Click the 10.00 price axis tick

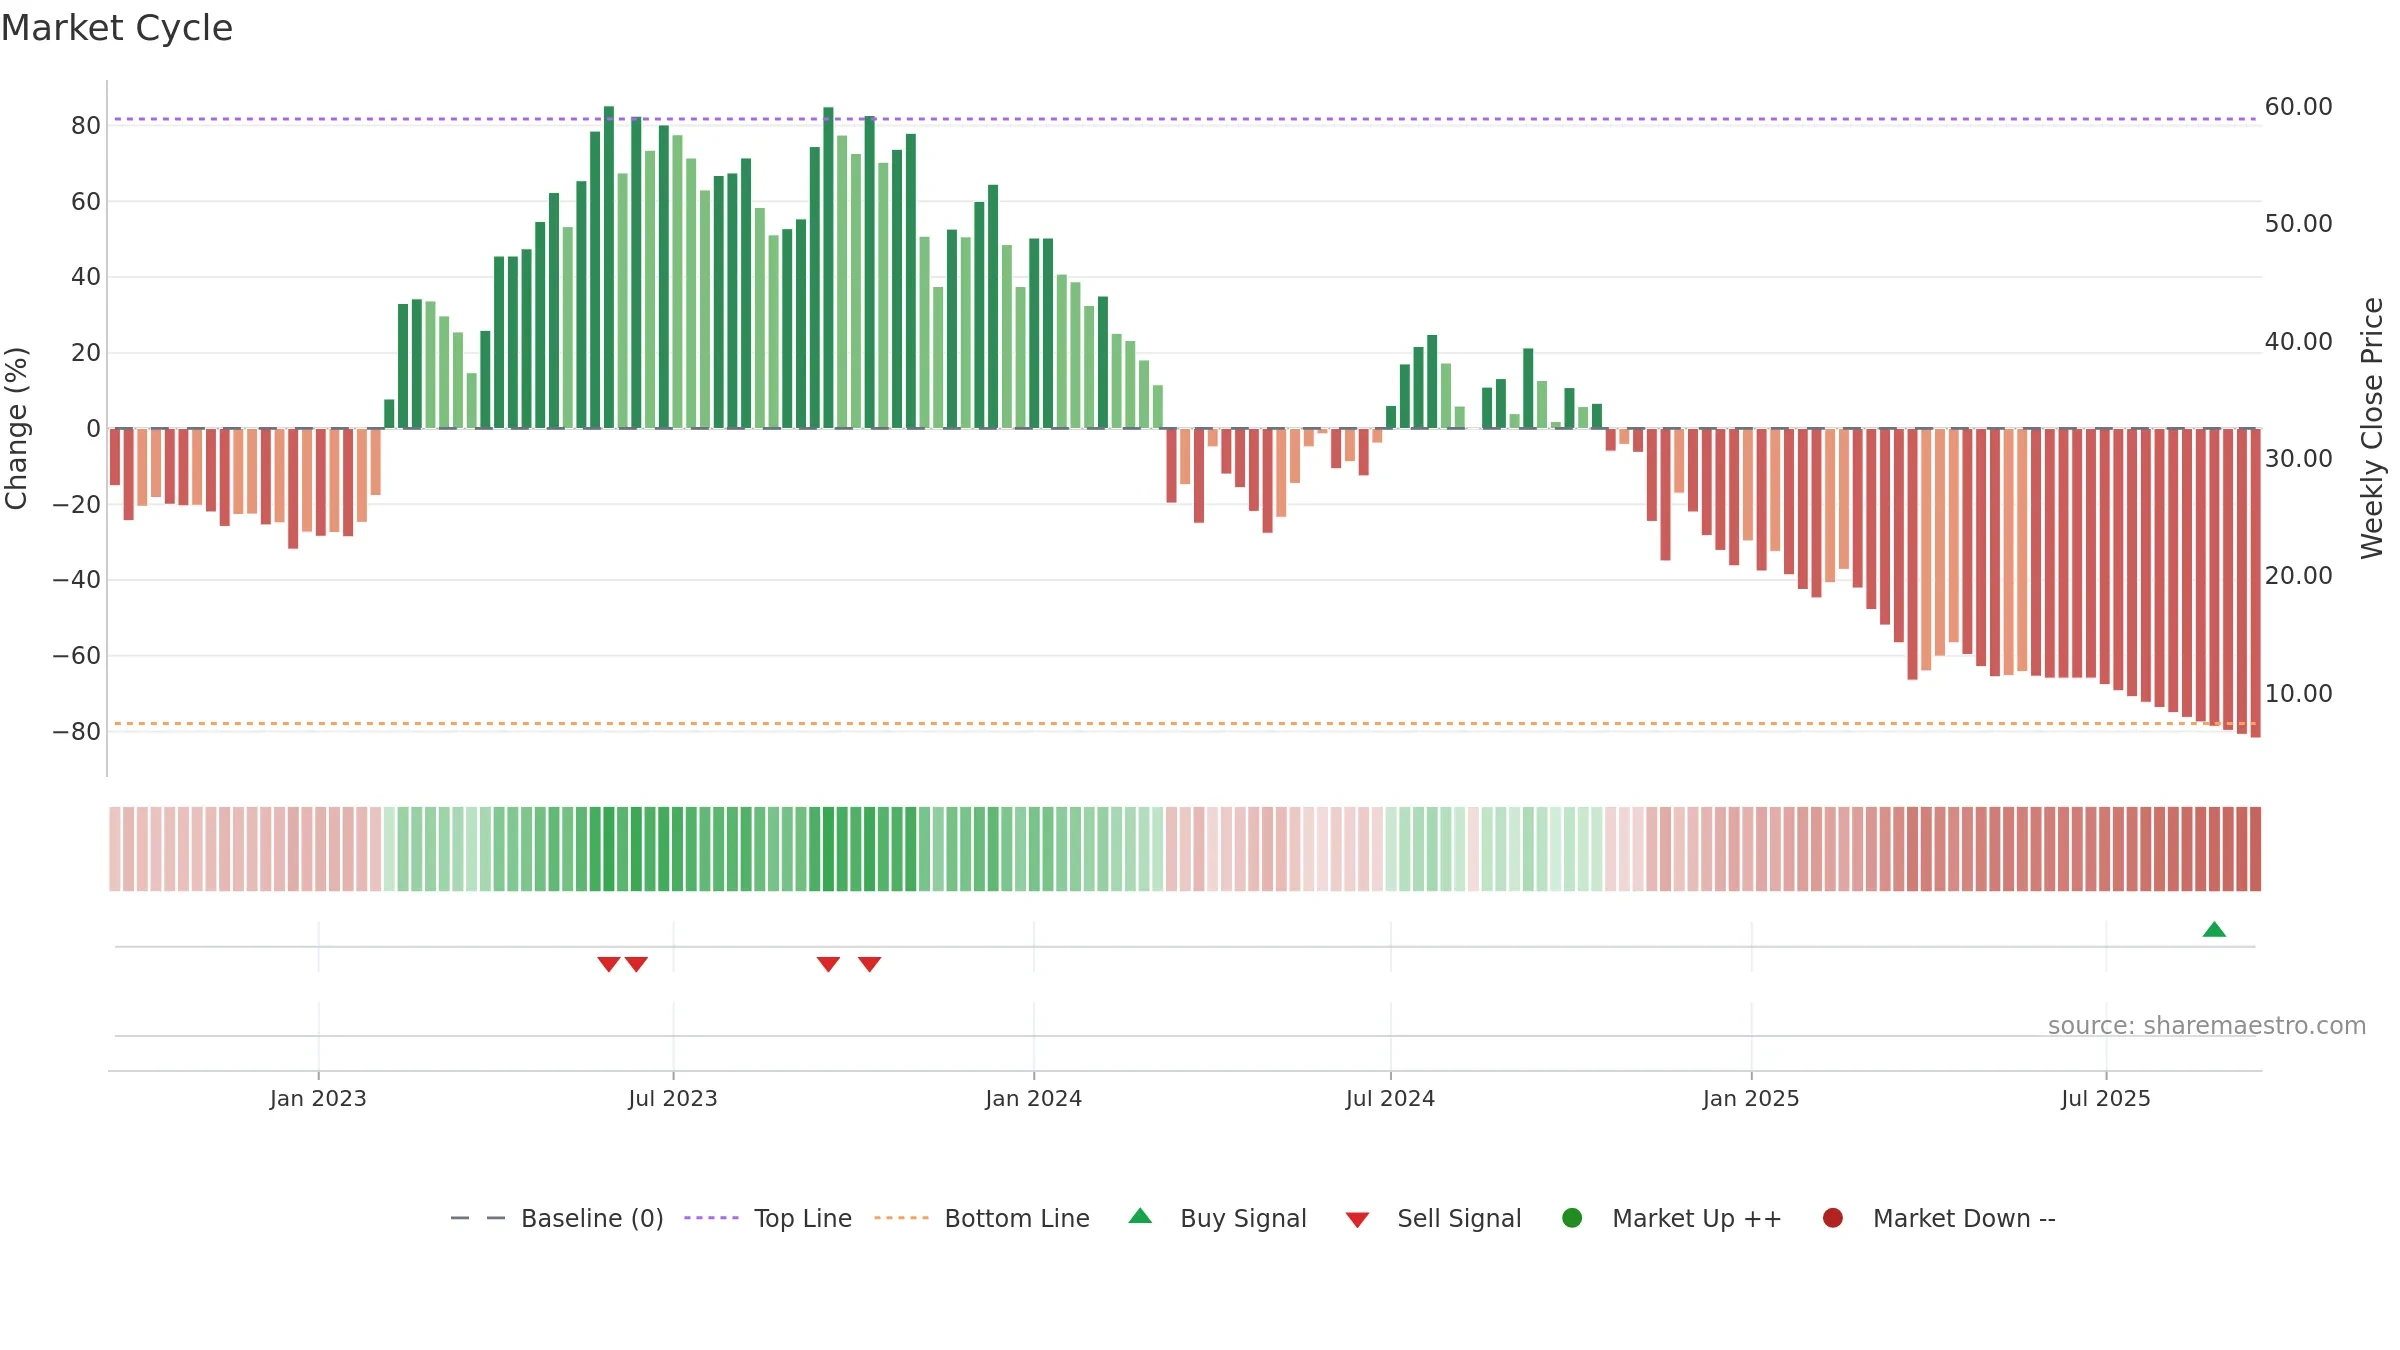(2298, 693)
